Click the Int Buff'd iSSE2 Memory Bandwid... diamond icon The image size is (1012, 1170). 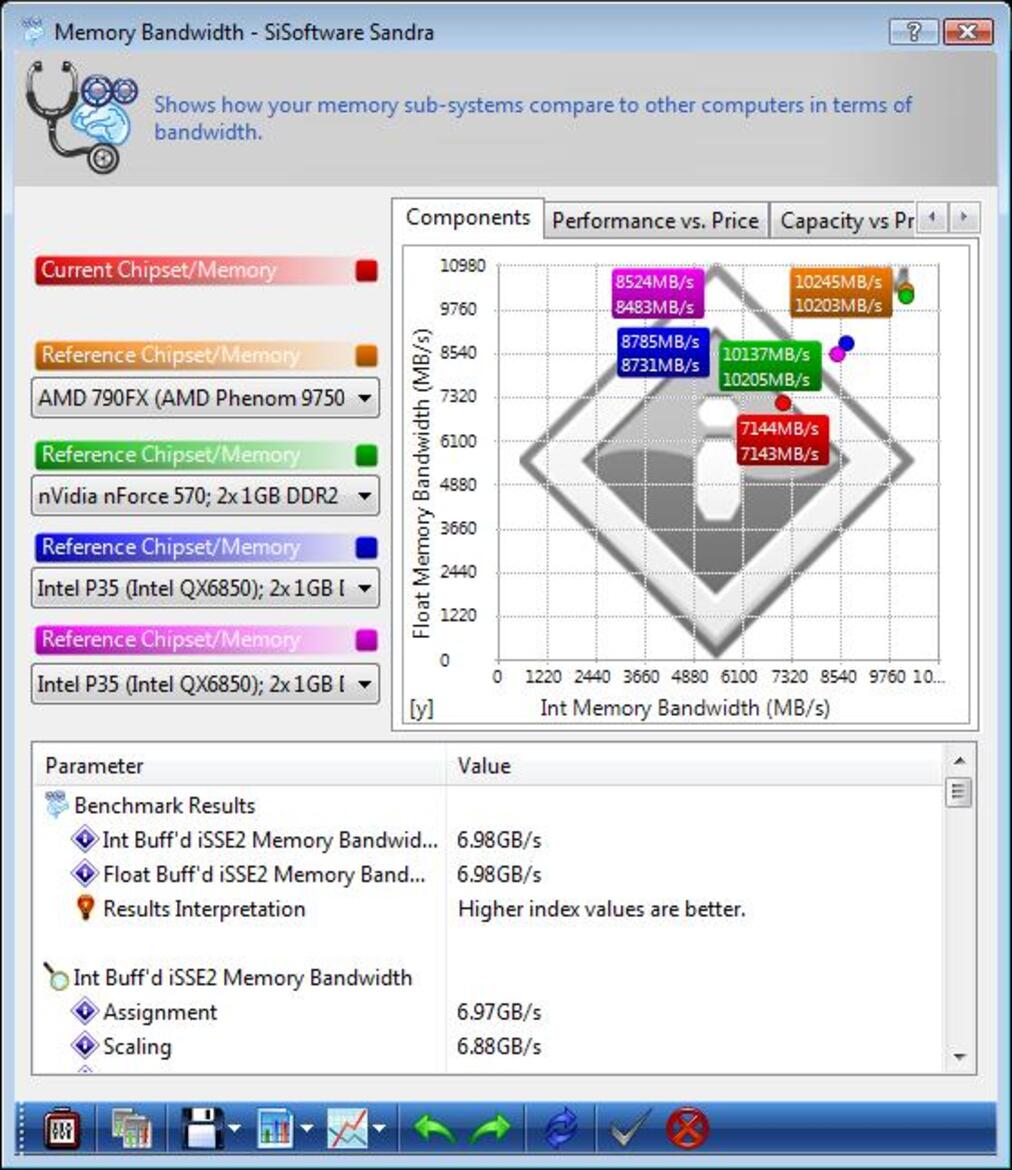point(85,839)
